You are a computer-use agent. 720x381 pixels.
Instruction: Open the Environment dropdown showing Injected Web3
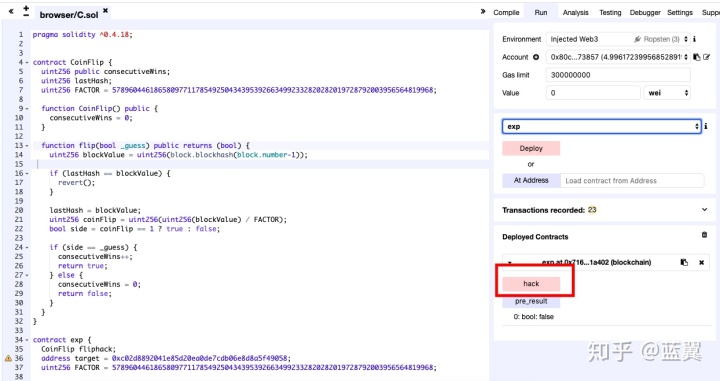click(618, 39)
